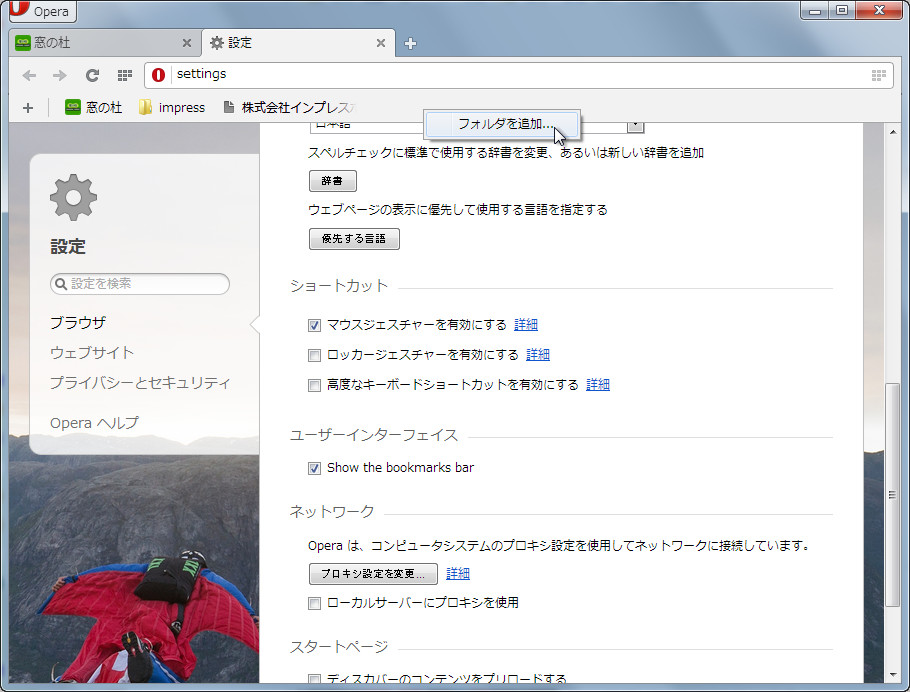Click the vertical scrollbar thumb

(x=893, y=495)
